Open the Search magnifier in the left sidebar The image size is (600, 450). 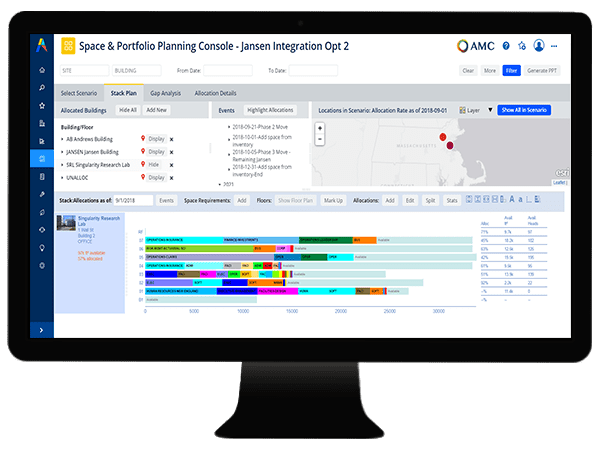click(42, 88)
